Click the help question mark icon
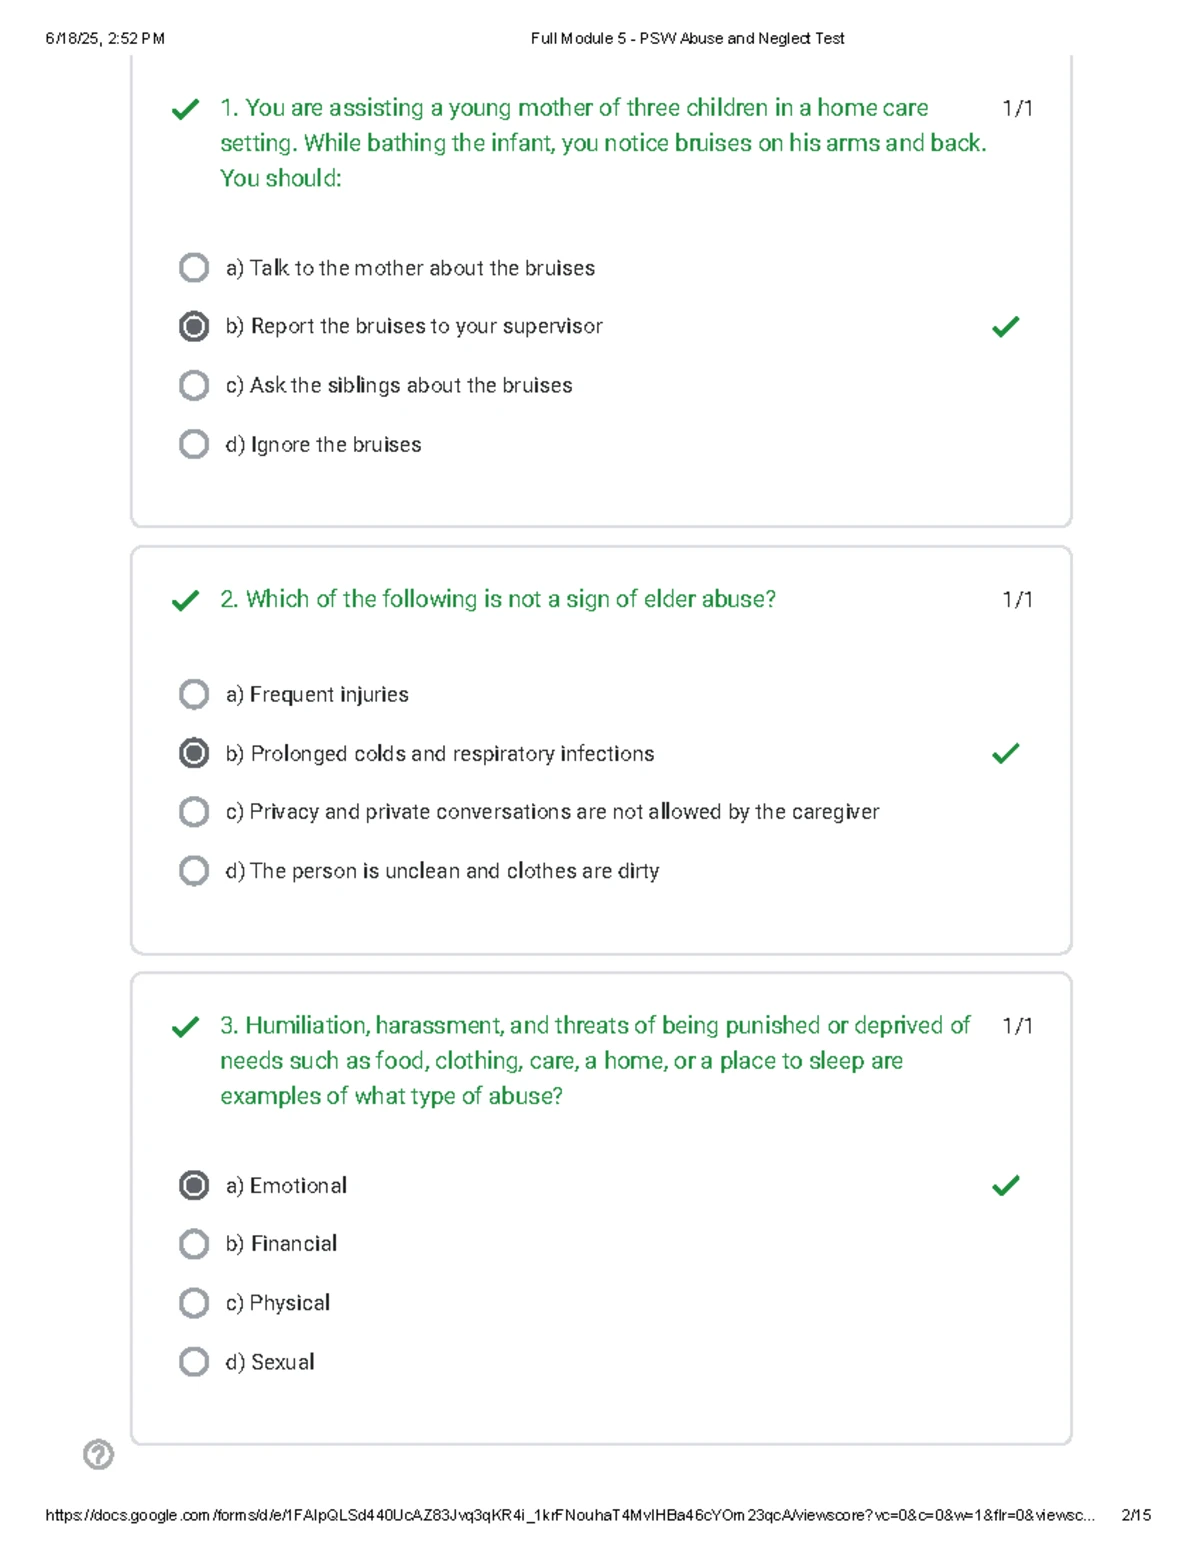Screen dimensions: 1200x1553 pos(98,1454)
